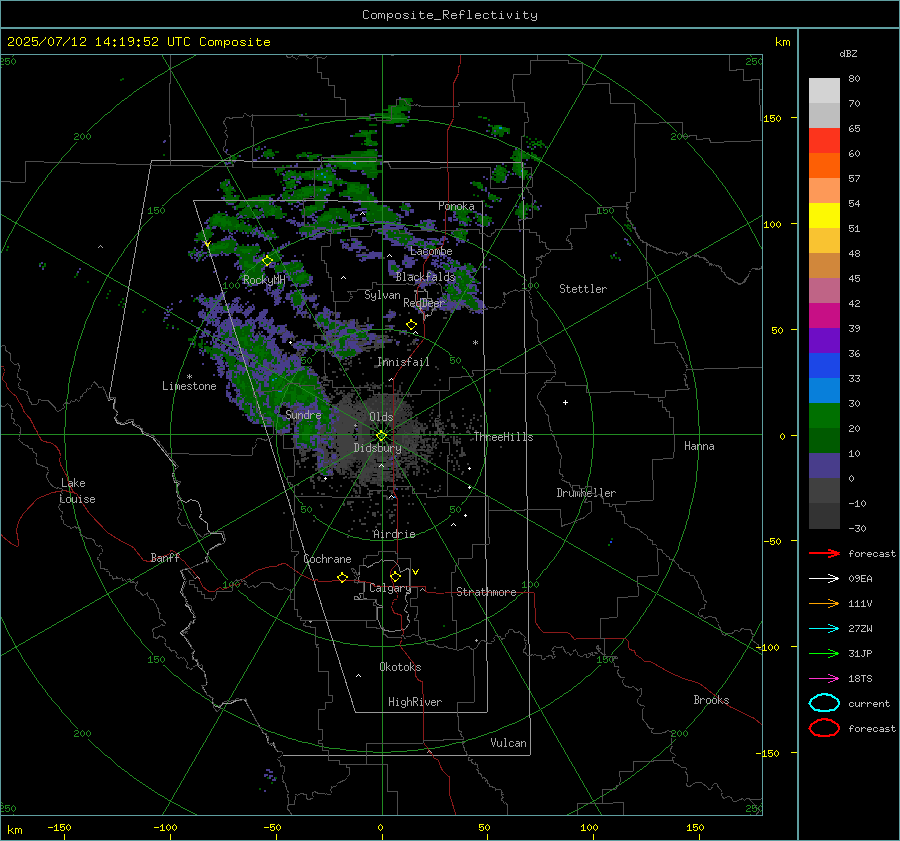Click the Drumheller town label

pos(586,493)
